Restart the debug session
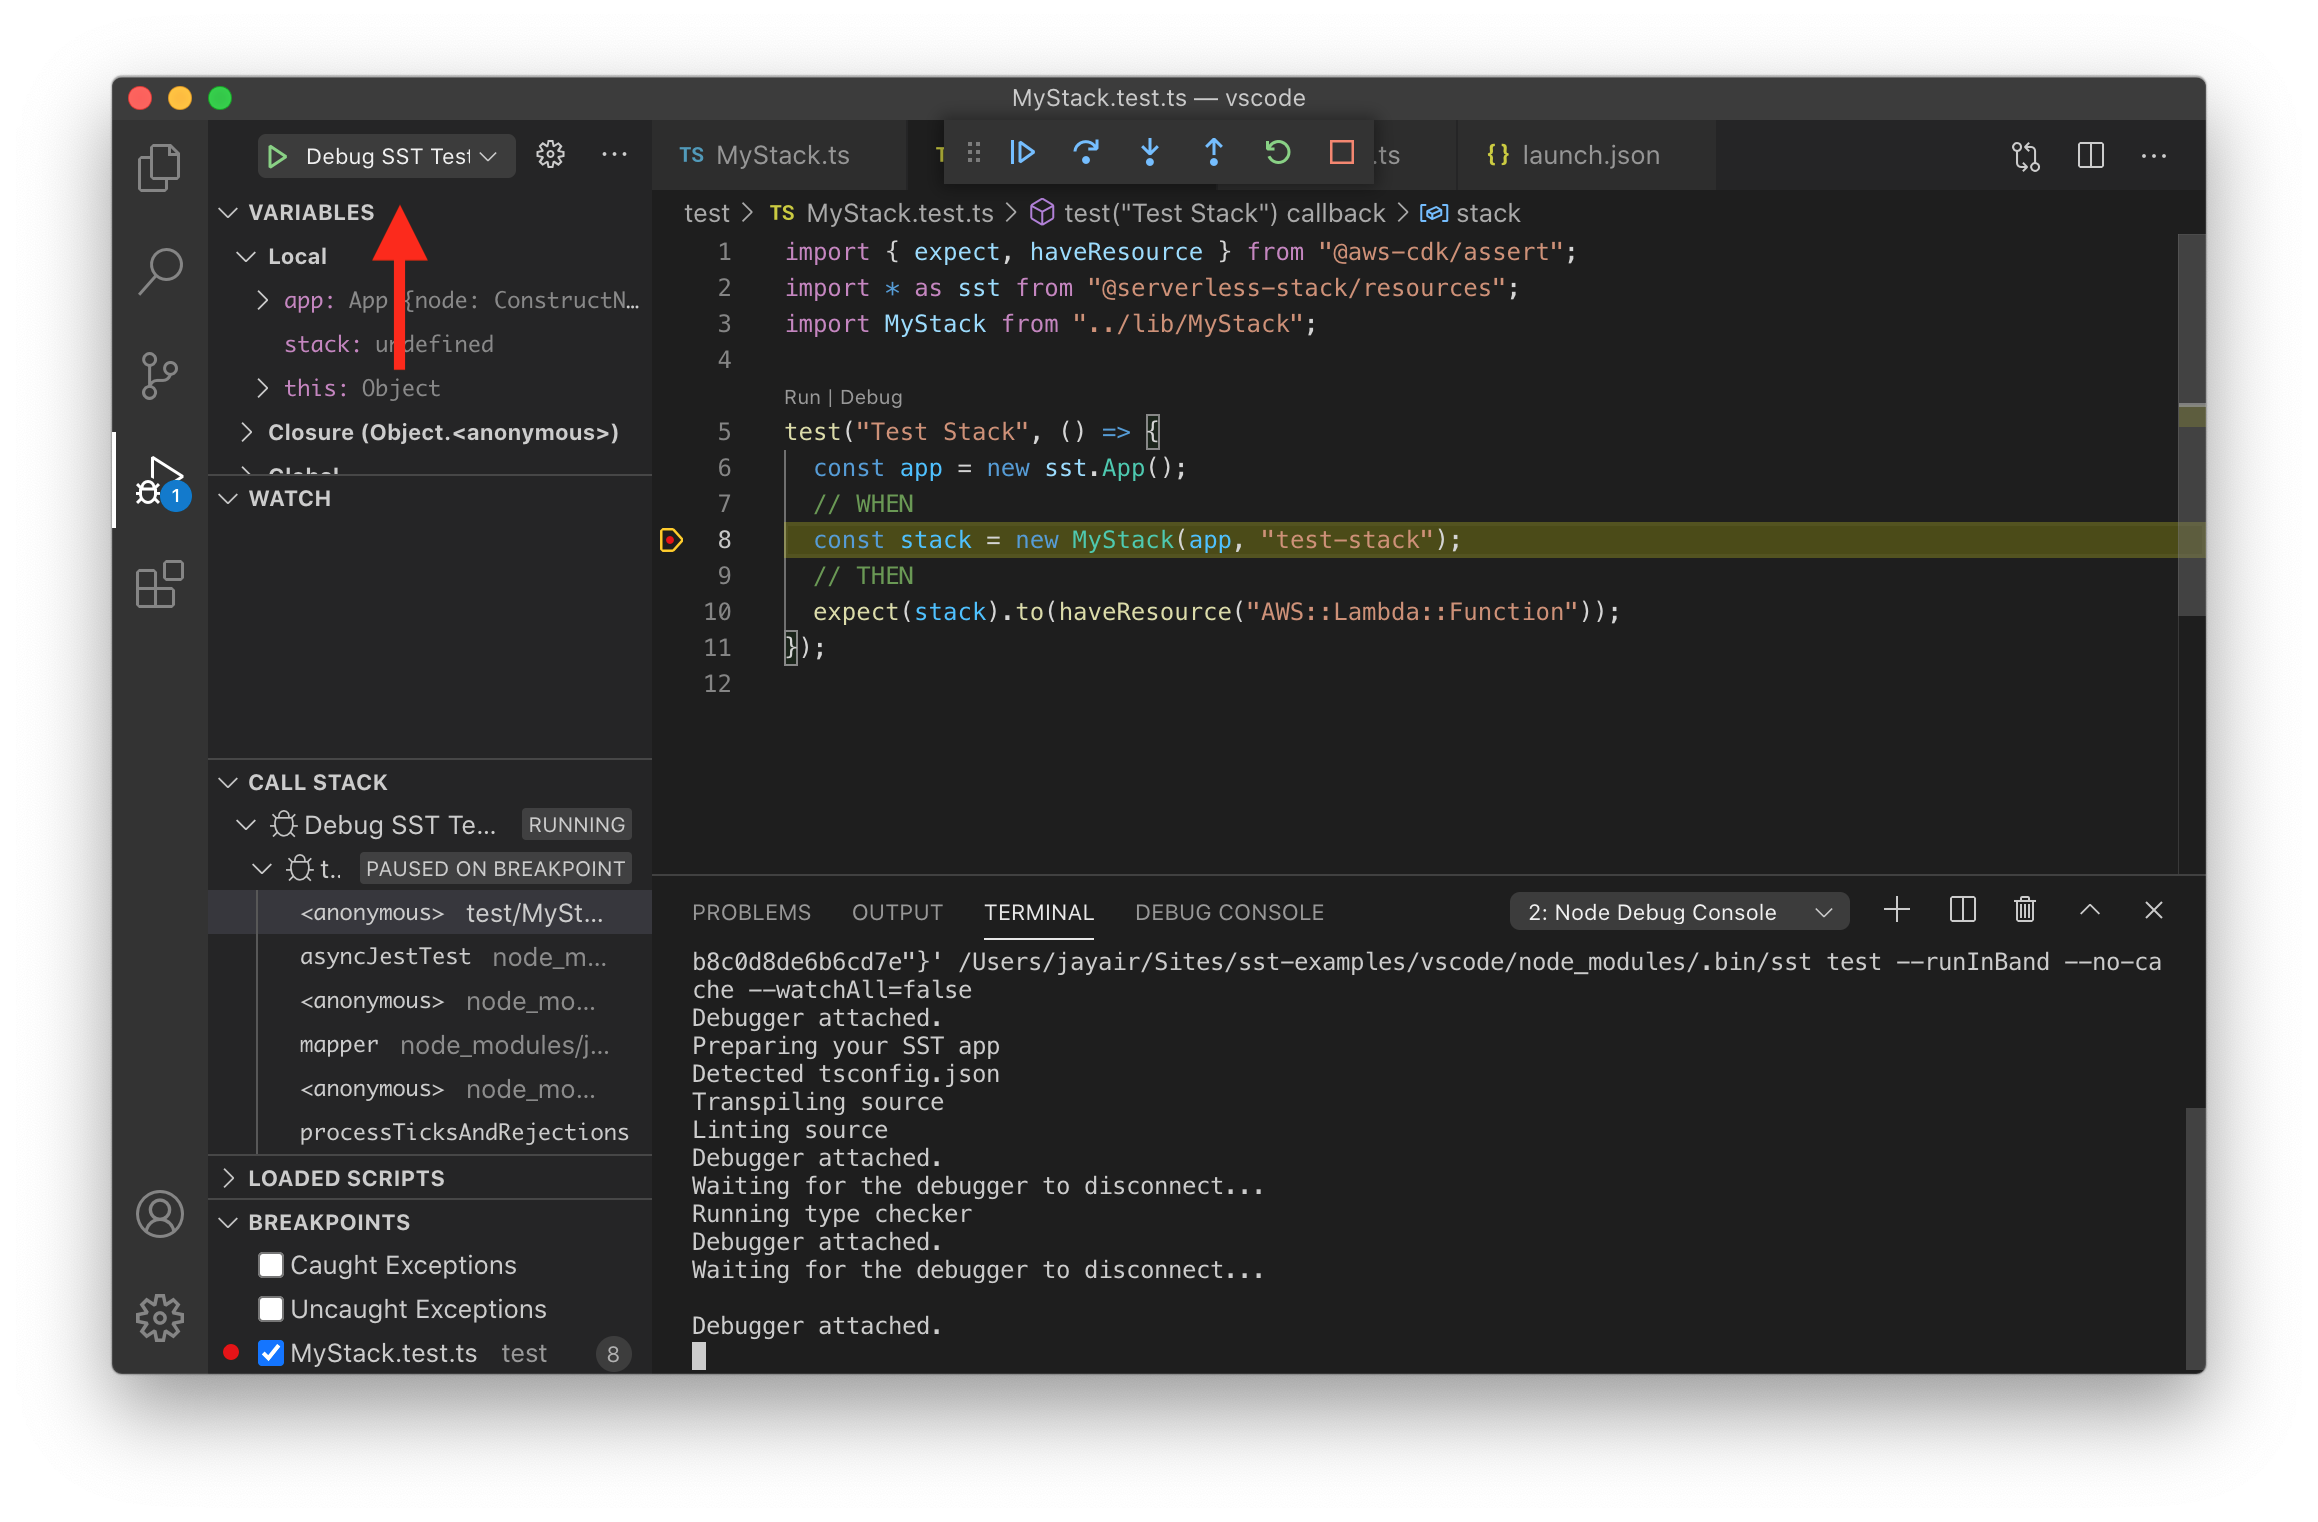Image resolution: width=2318 pixels, height=1522 pixels. pos(1278,153)
